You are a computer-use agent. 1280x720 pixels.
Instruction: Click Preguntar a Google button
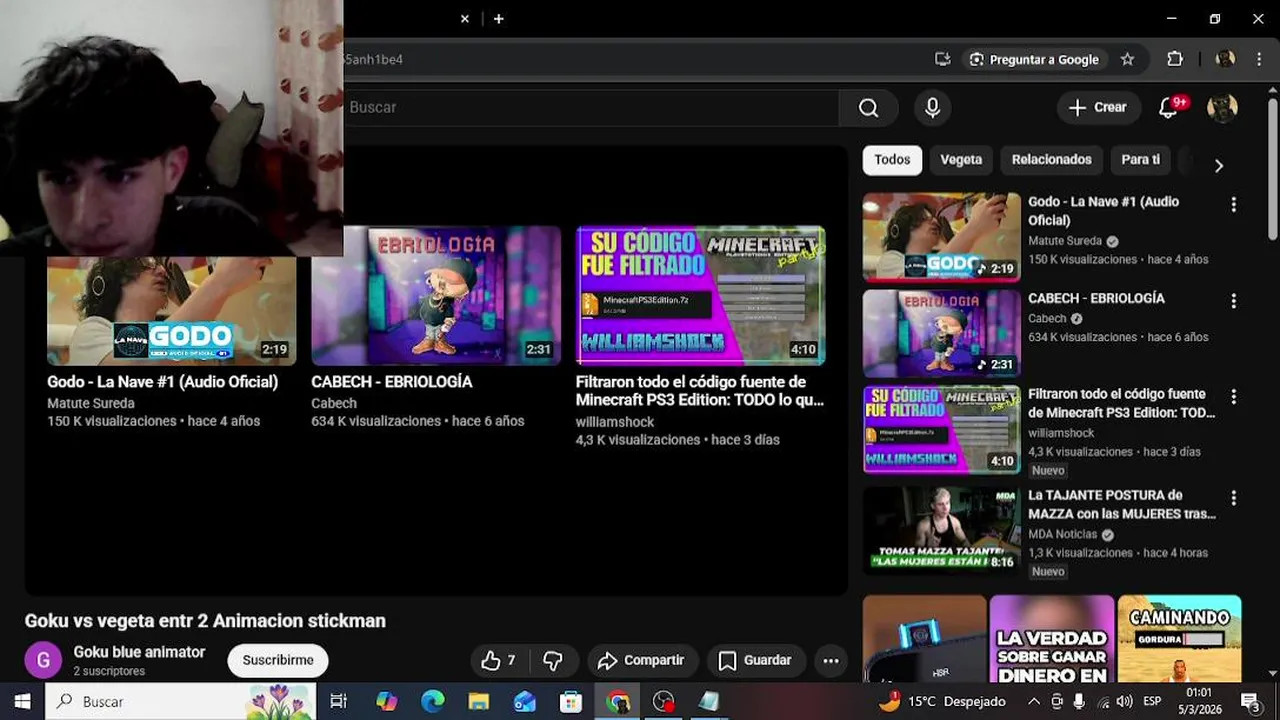pyautogui.click(x=1034, y=60)
